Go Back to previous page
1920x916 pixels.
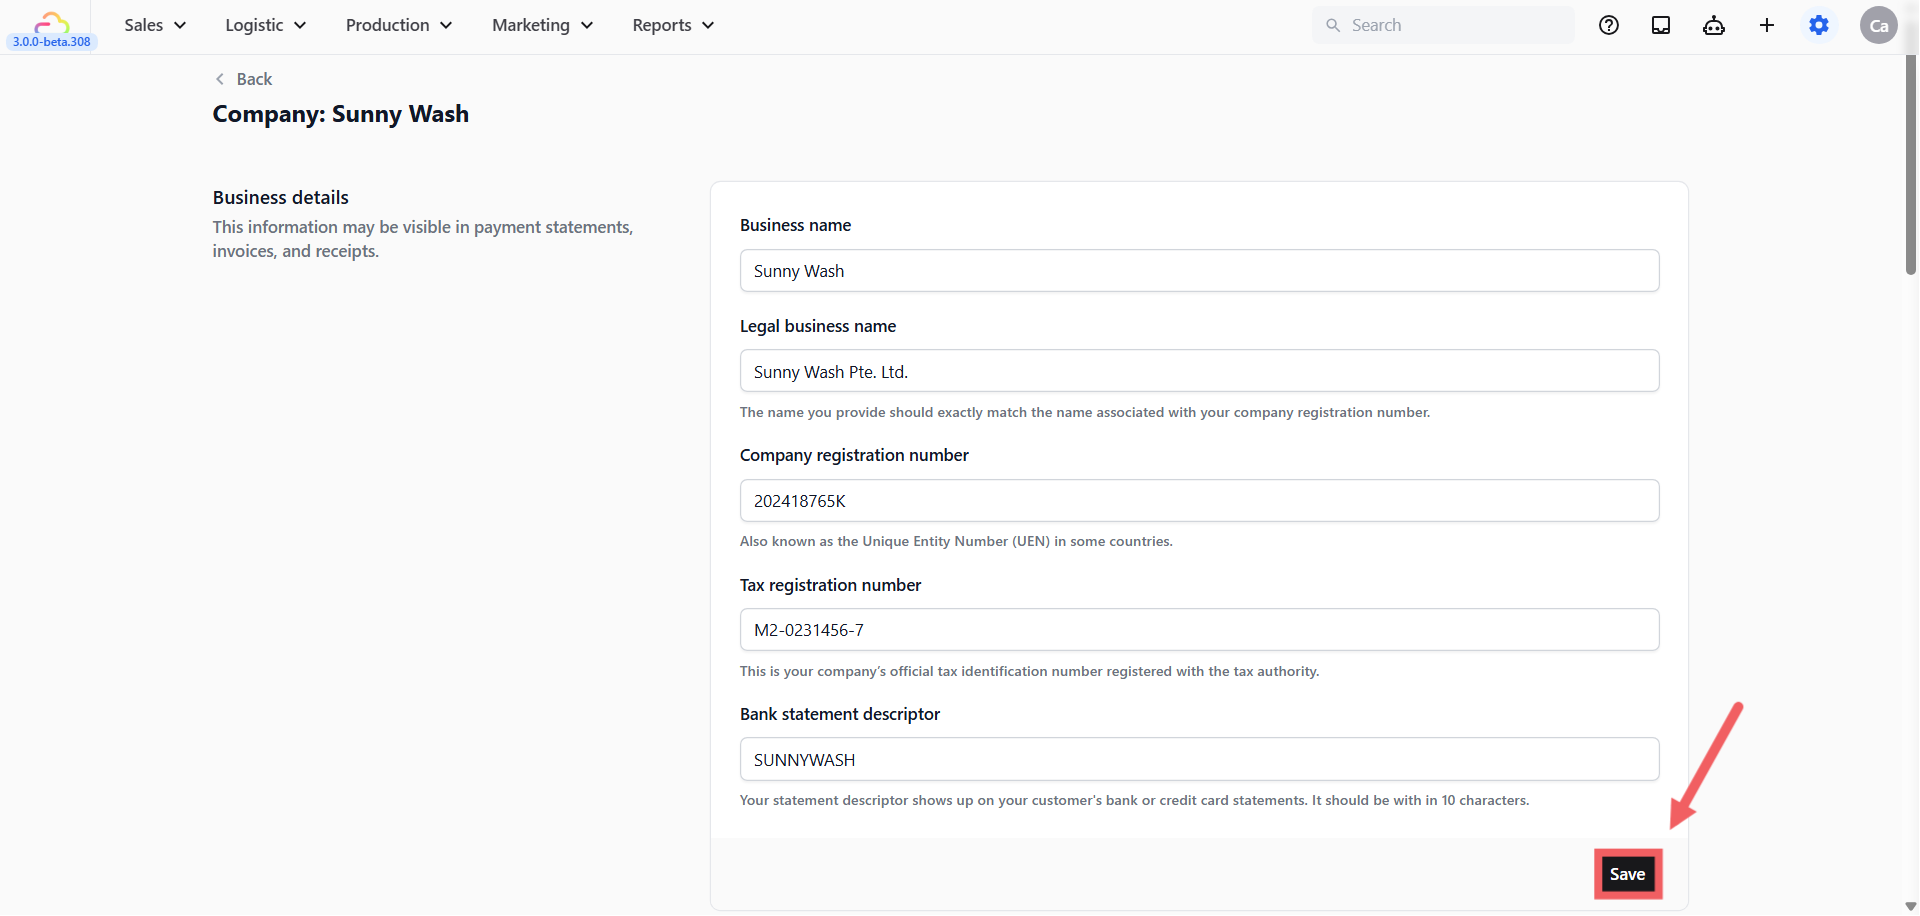pyautogui.click(x=244, y=79)
